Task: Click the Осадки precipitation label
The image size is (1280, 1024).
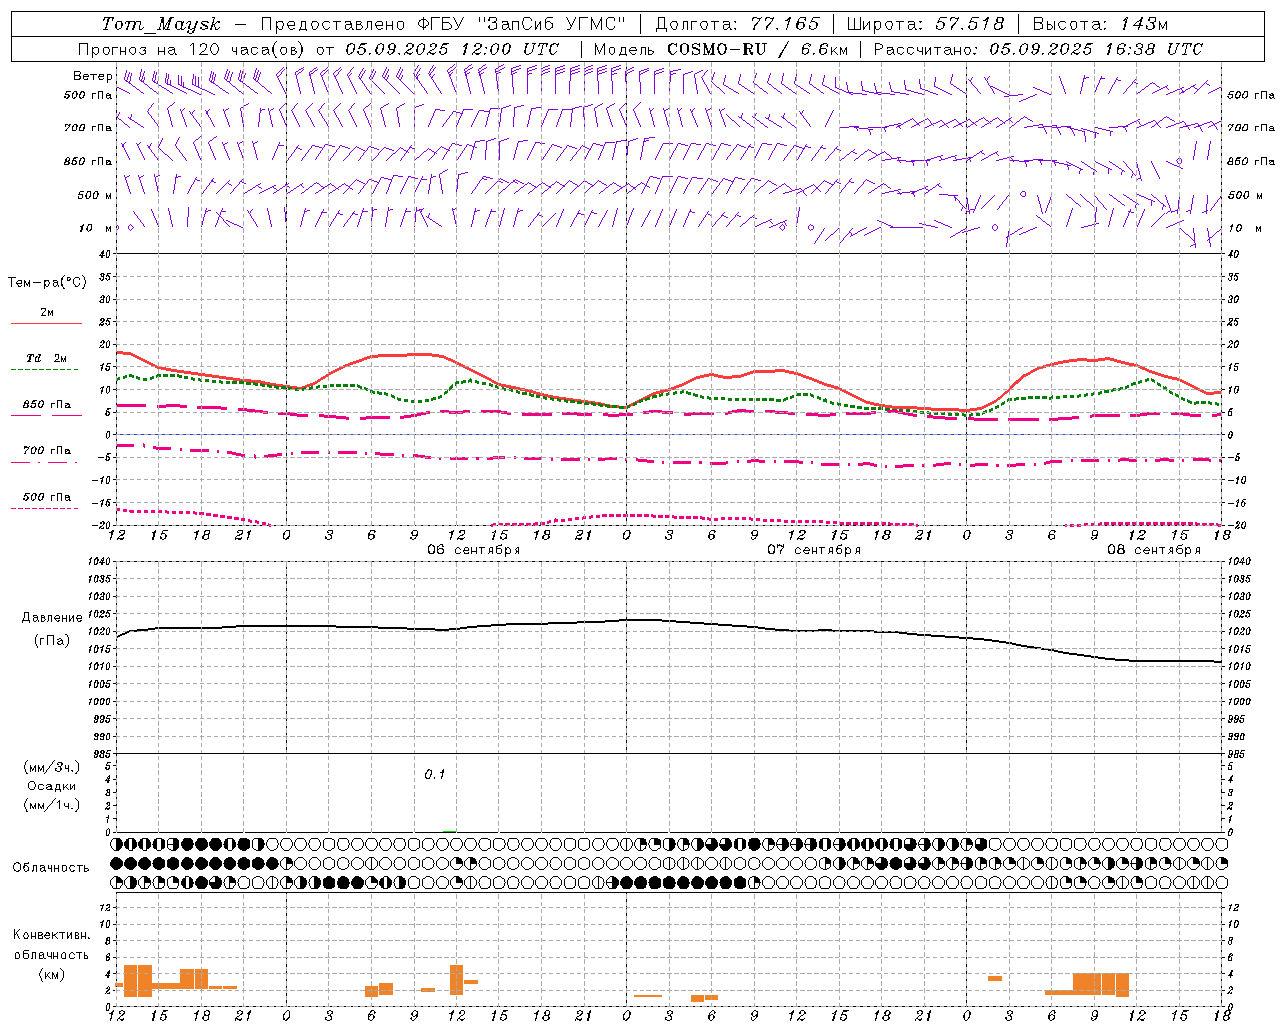Action: [52, 787]
